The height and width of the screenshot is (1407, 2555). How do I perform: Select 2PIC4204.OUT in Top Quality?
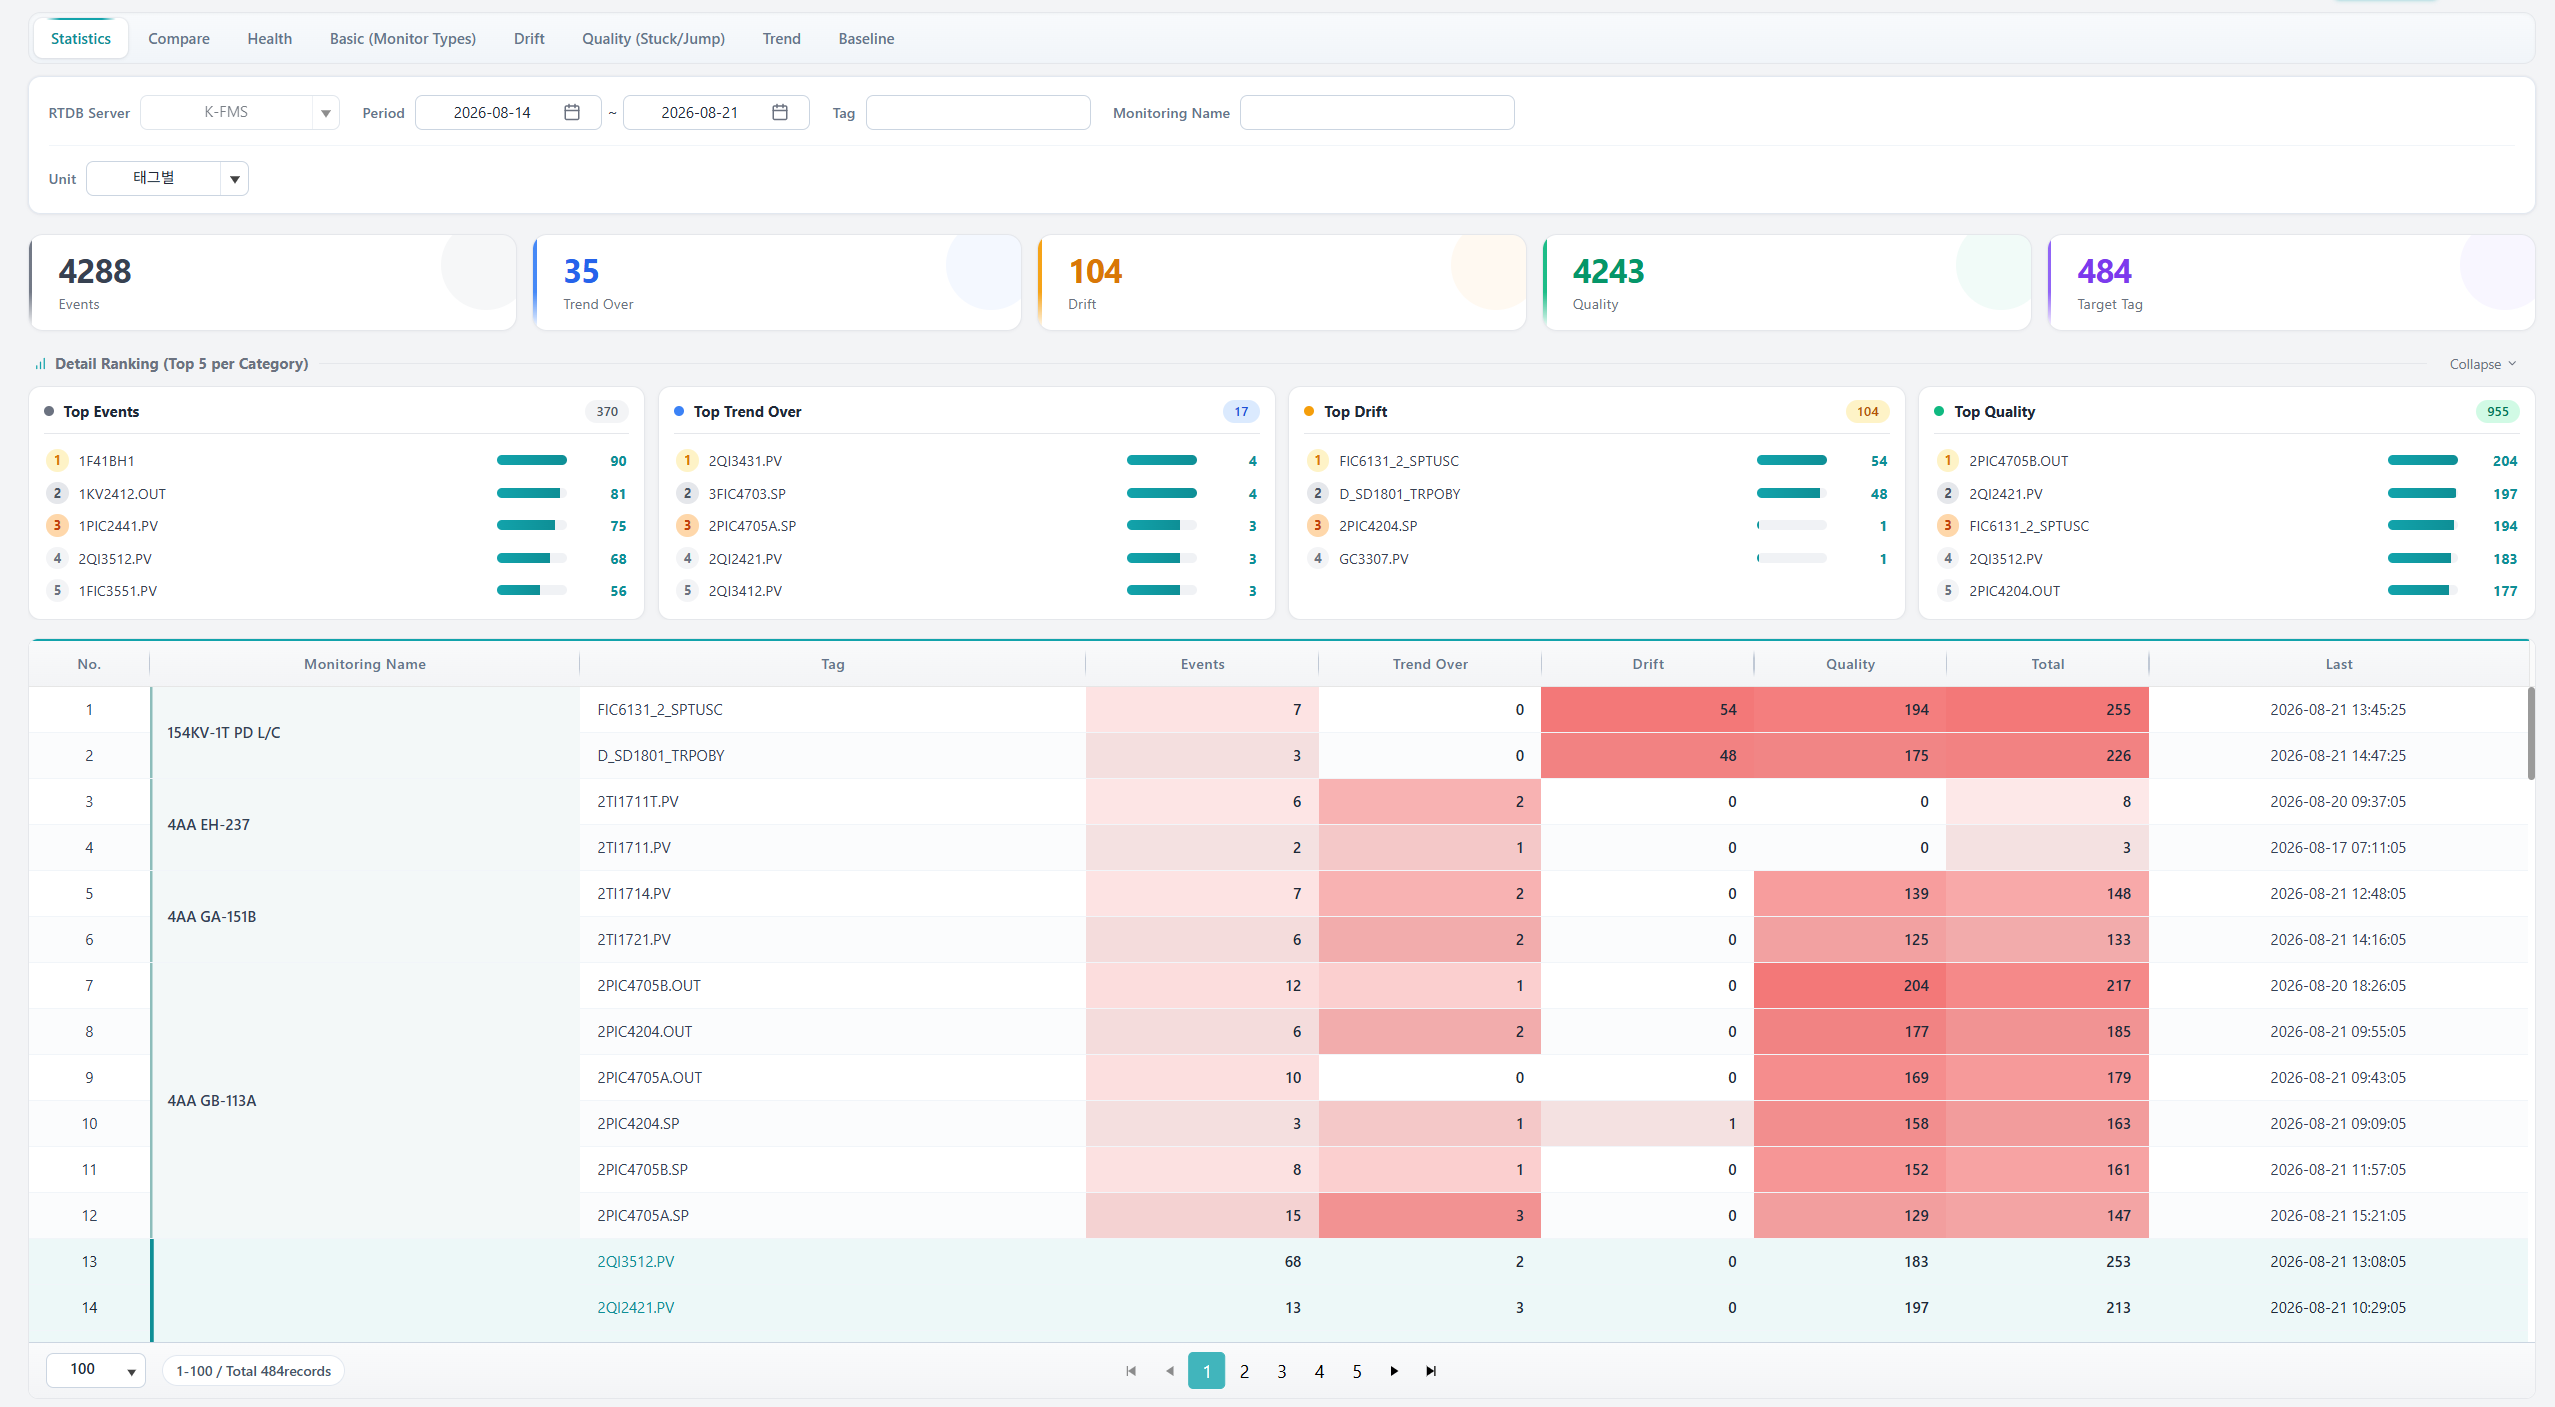click(2014, 591)
